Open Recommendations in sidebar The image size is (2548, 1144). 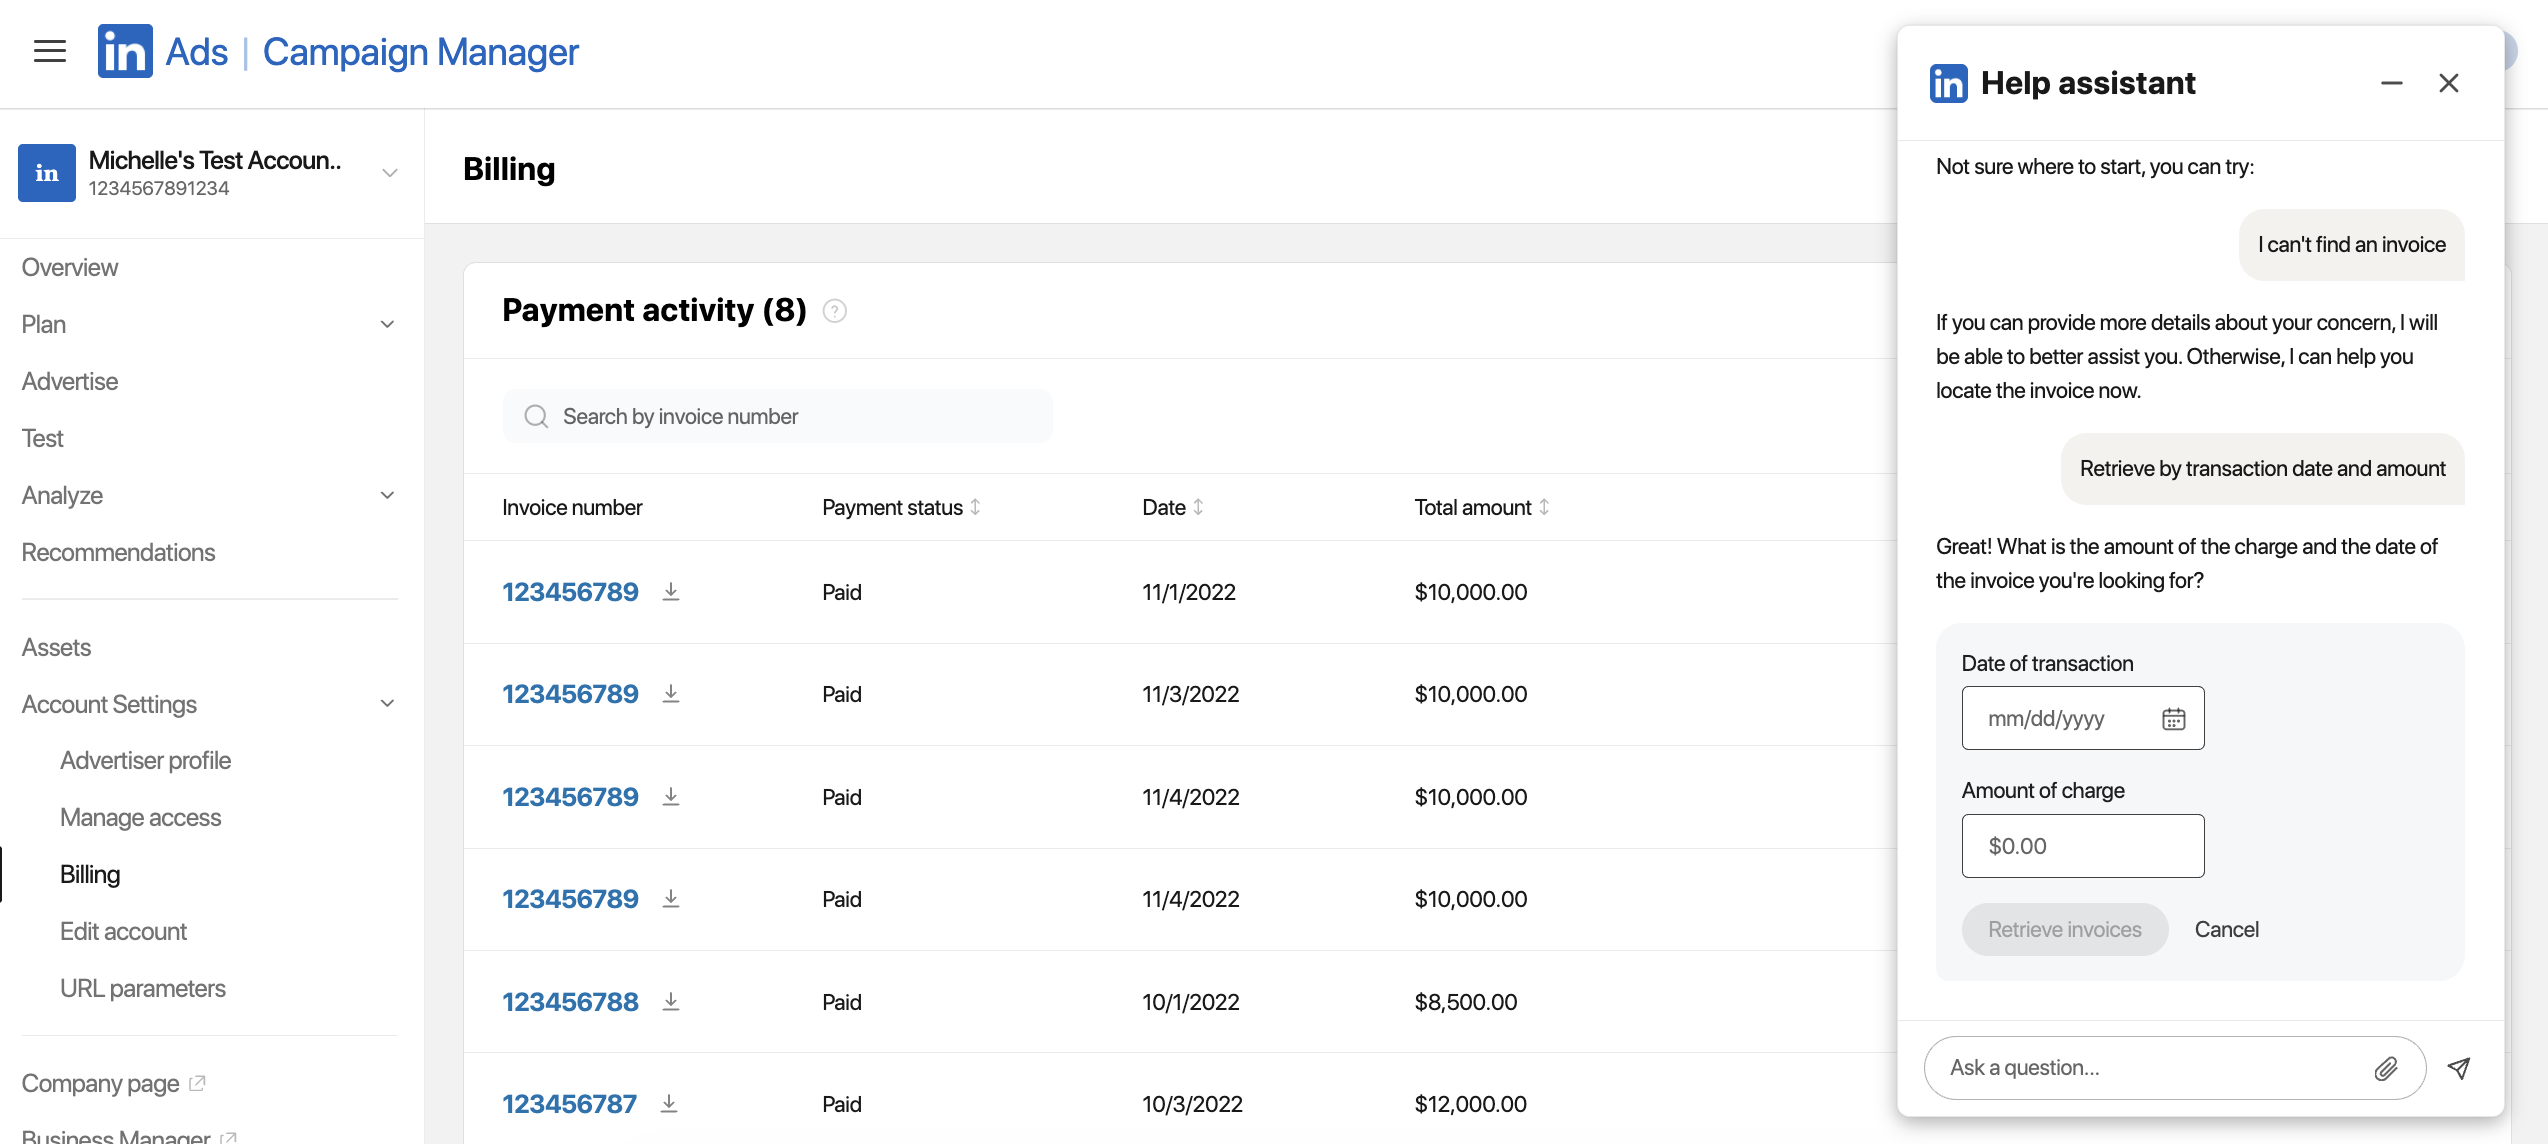coord(118,553)
